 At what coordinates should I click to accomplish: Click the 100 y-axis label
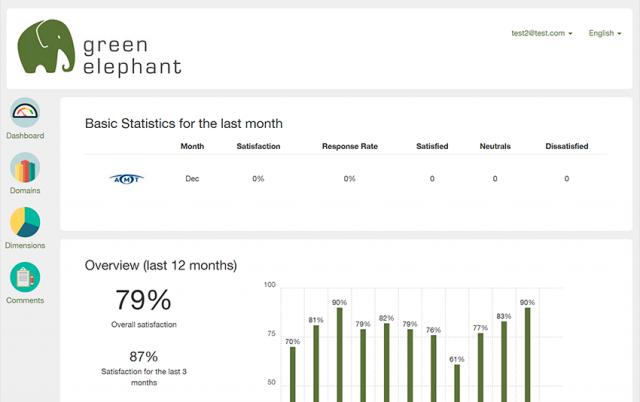pyautogui.click(x=270, y=284)
